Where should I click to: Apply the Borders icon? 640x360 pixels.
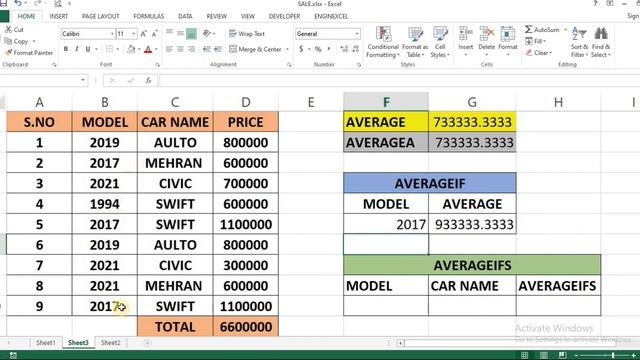coord(109,49)
